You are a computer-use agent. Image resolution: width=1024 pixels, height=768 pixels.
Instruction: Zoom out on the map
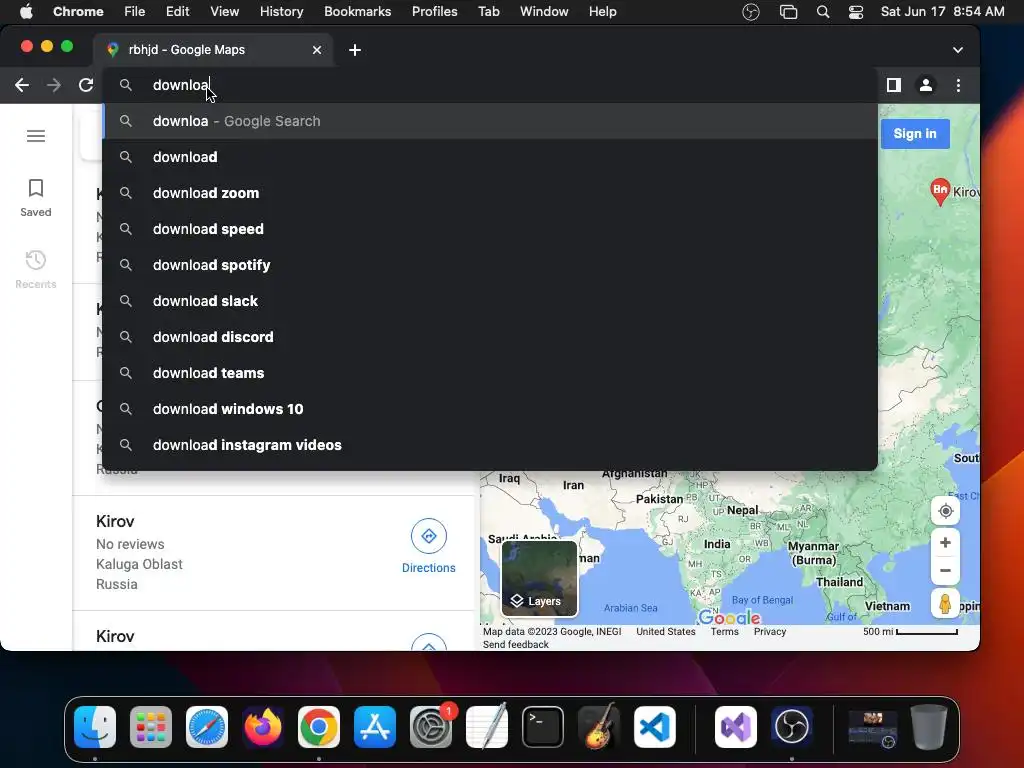(945, 570)
